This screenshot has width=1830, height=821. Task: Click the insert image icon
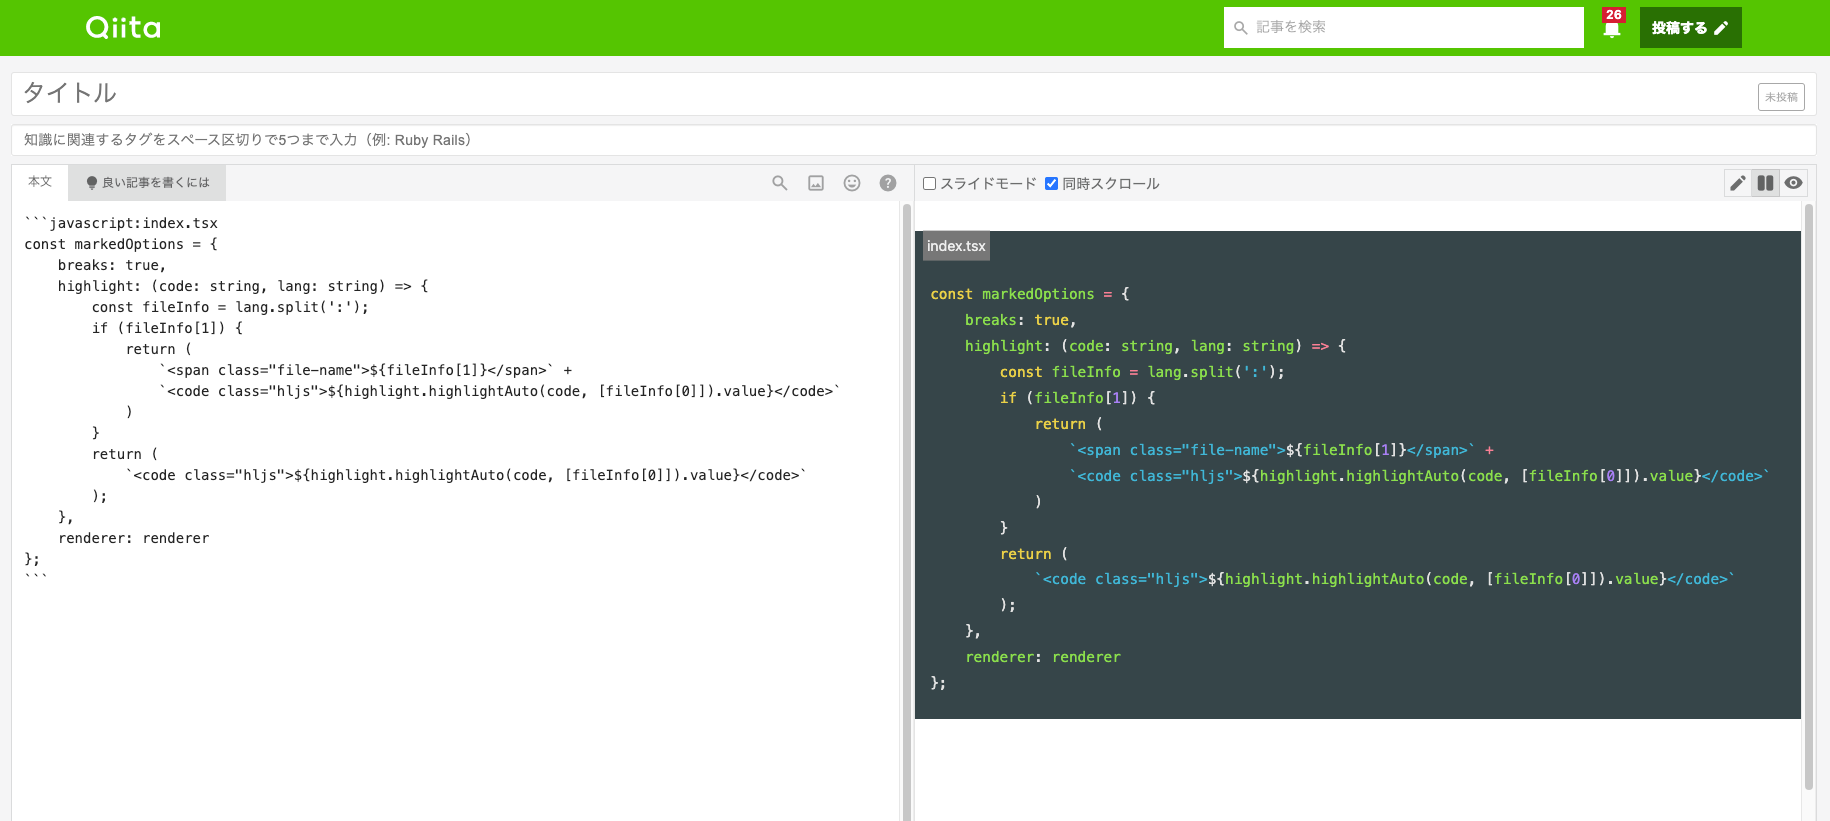[x=816, y=183]
